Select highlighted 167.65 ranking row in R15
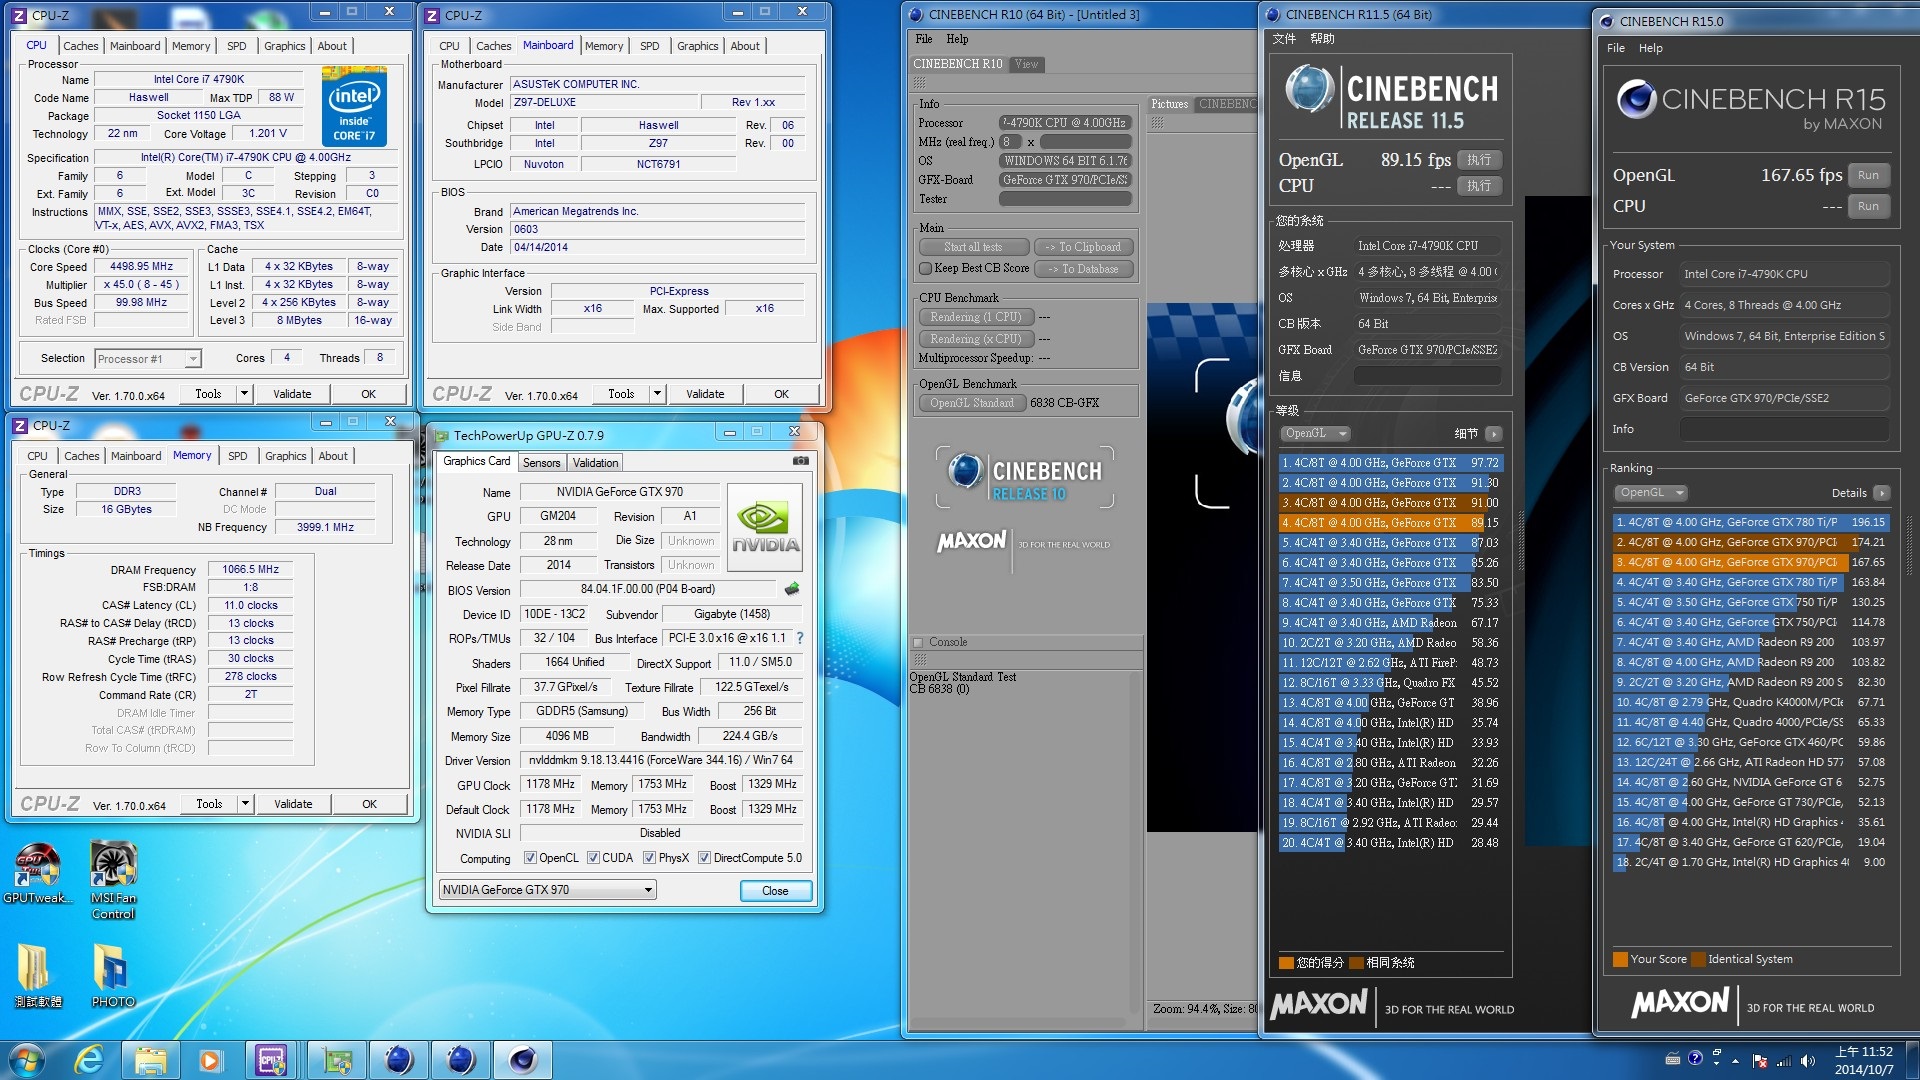This screenshot has width=1920, height=1080. coord(1750,562)
